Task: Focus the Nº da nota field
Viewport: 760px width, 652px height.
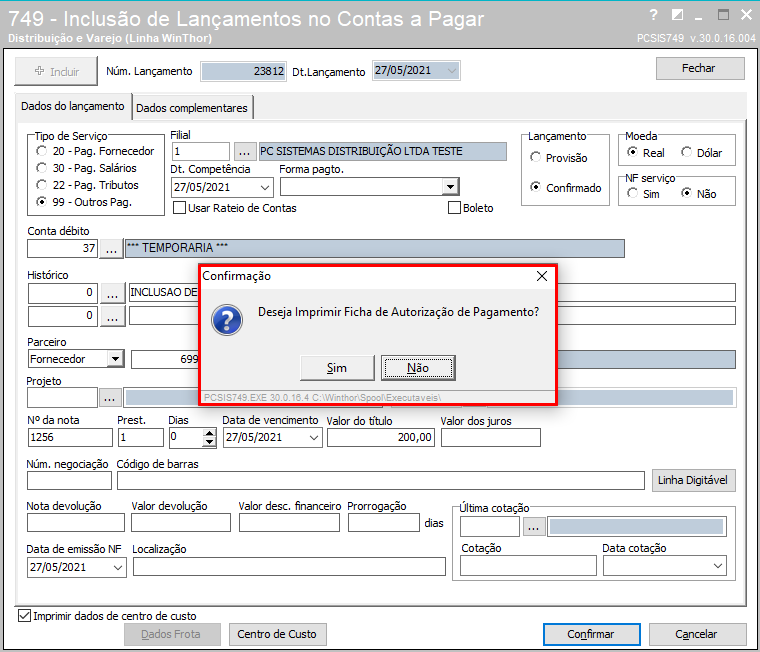Action: coord(70,437)
